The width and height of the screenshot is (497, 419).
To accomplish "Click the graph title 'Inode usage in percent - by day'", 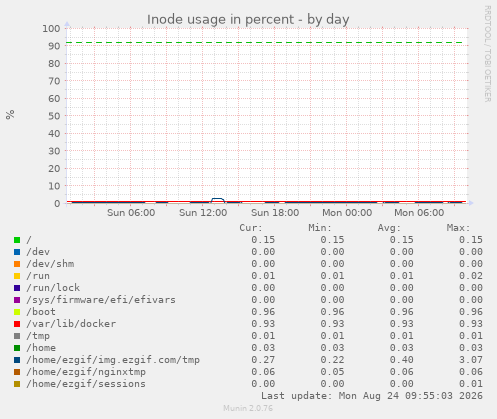I will 248,20.
